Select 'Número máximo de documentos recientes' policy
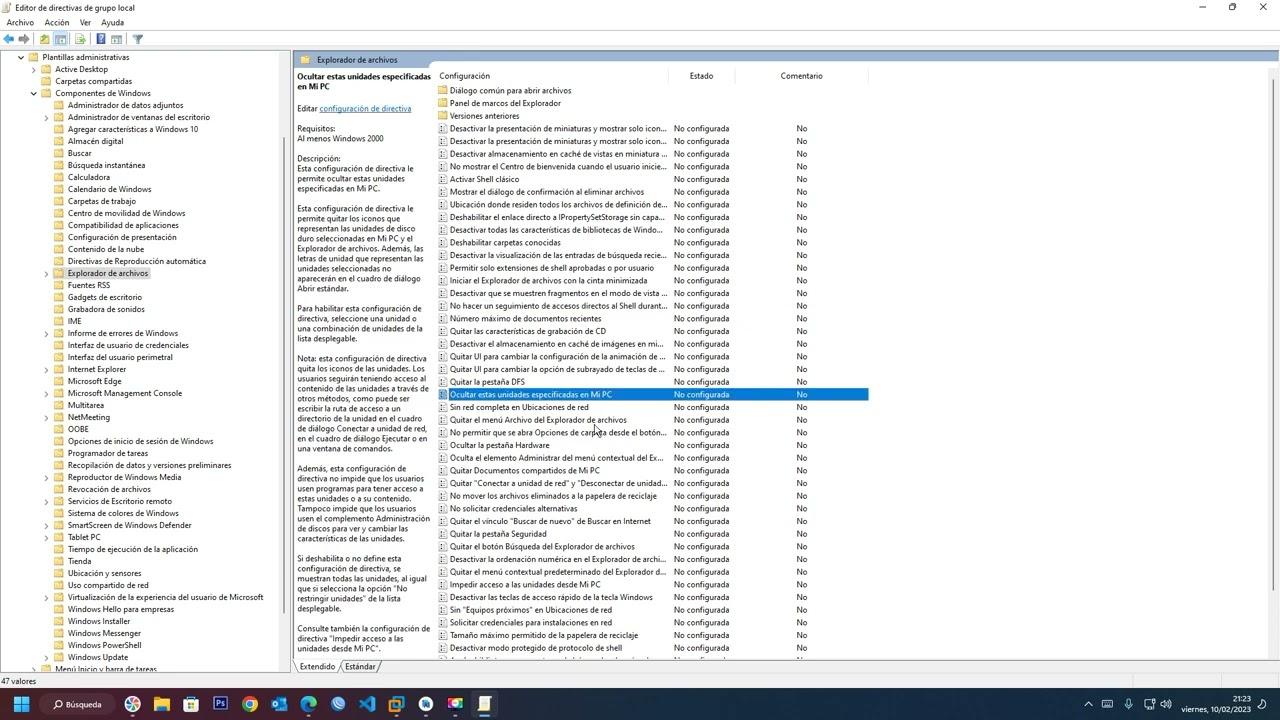 click(x=525, y=318)
